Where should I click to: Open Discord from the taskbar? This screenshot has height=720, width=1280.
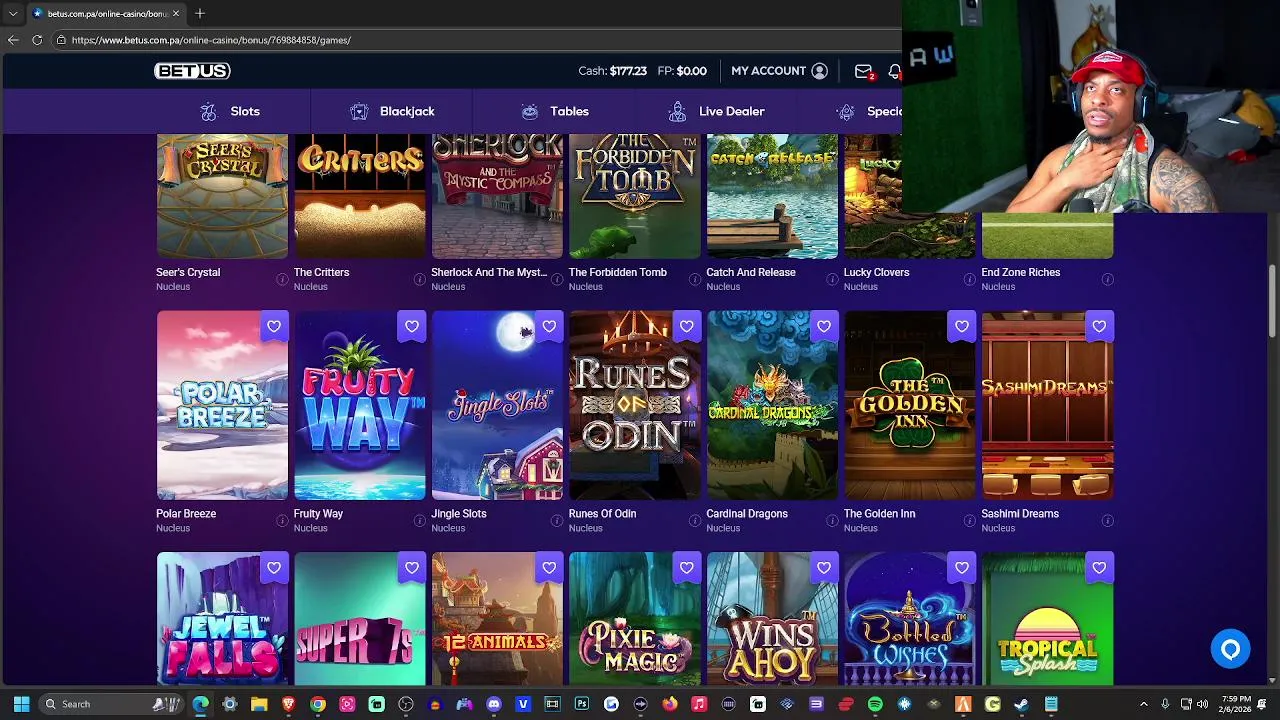(x=493, y=704)
